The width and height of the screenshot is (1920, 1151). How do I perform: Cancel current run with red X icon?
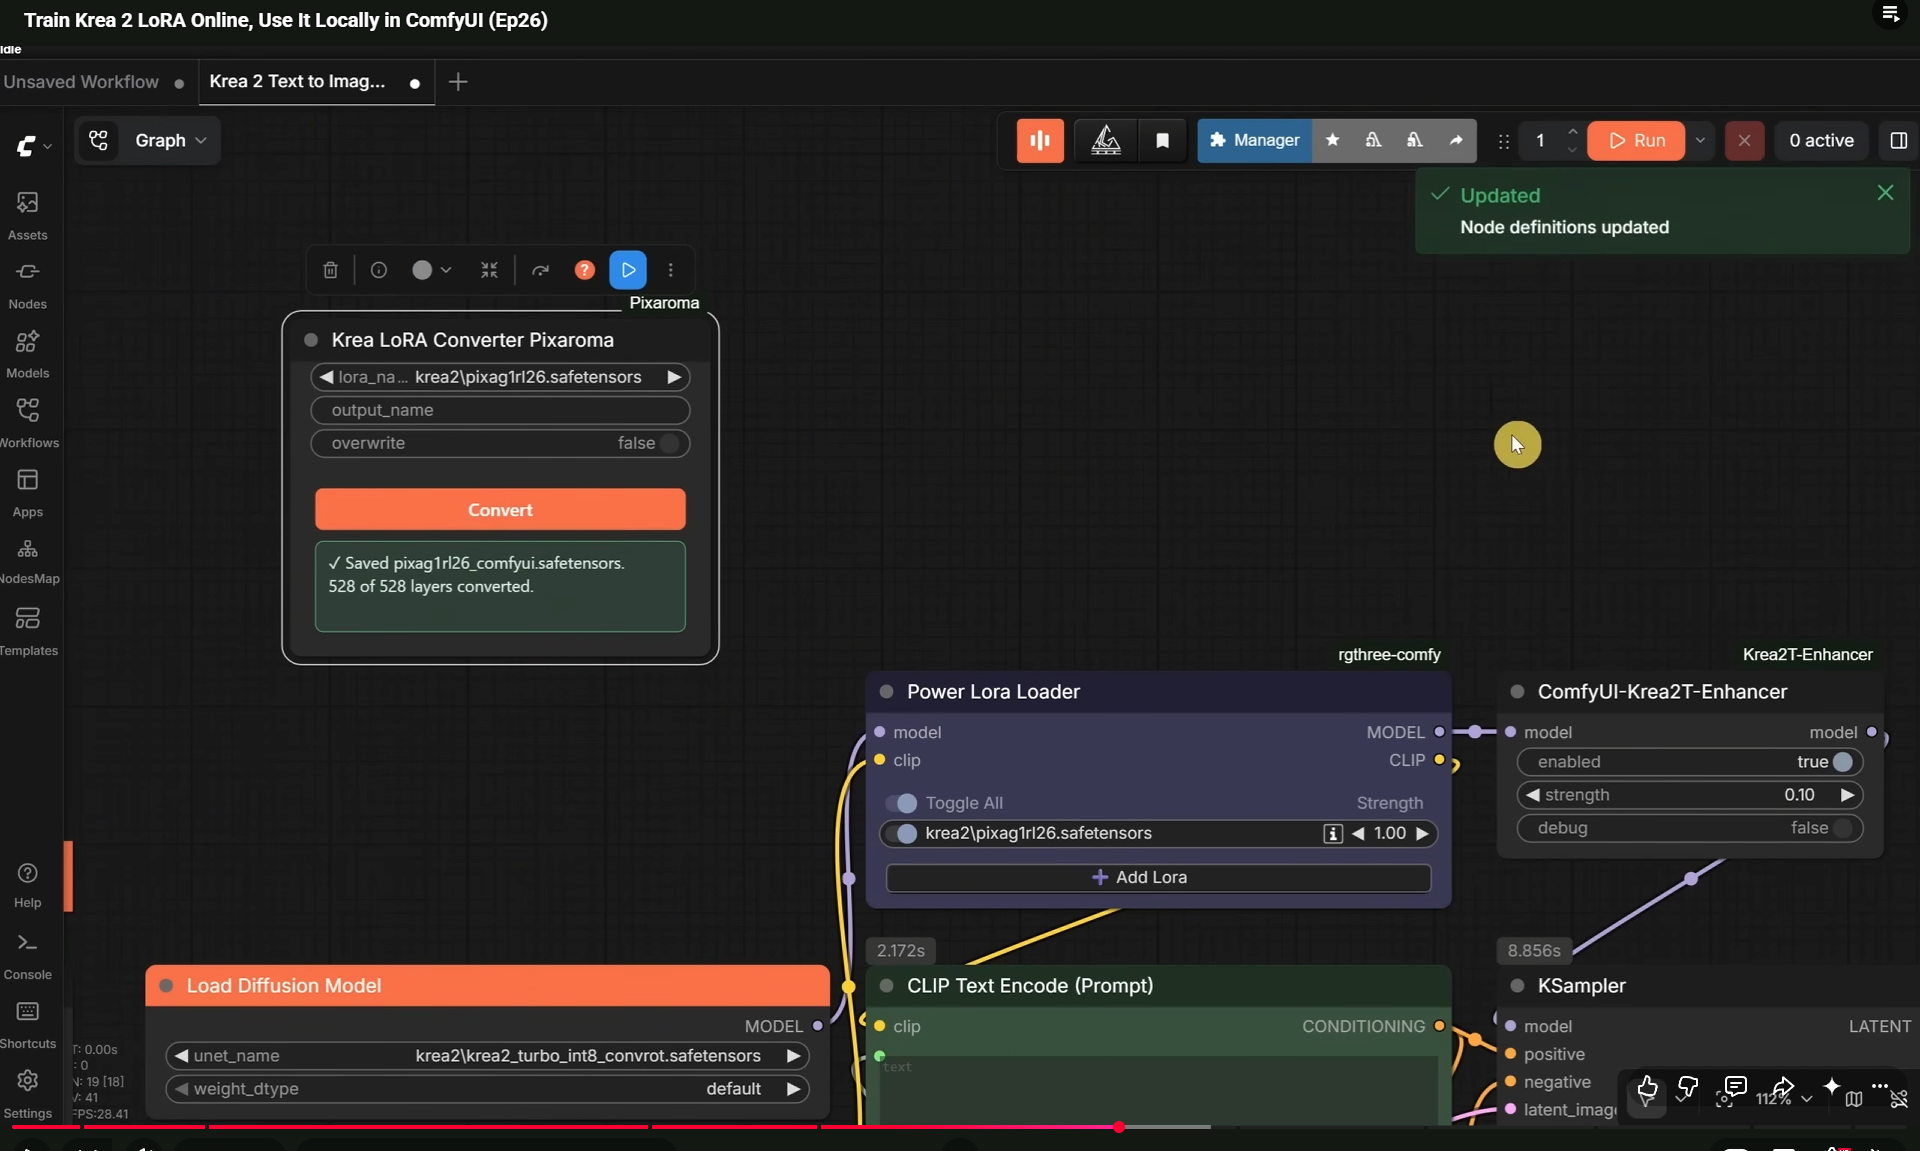(1744, 141)
